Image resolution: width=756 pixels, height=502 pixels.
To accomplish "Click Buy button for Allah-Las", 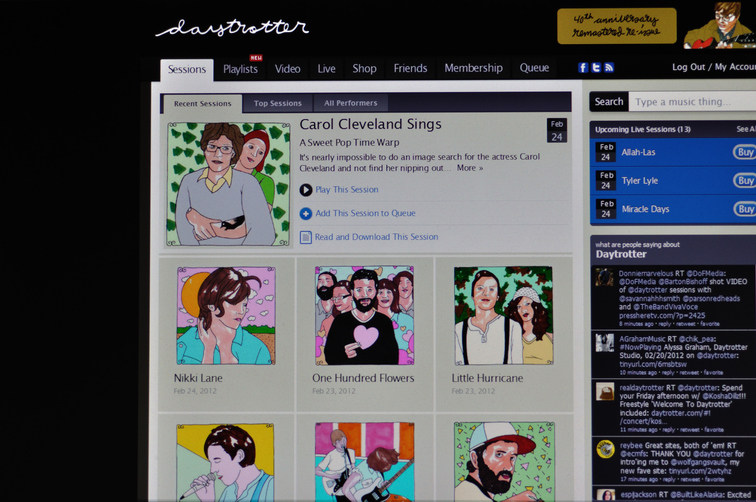I will click(744, 152).
